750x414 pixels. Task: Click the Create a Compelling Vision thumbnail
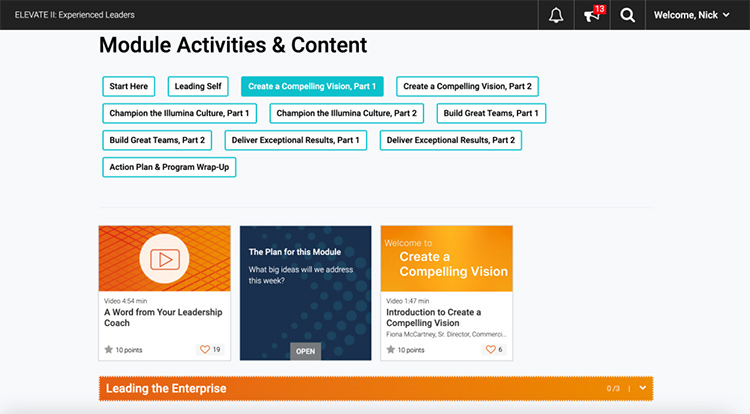(446, 259)
